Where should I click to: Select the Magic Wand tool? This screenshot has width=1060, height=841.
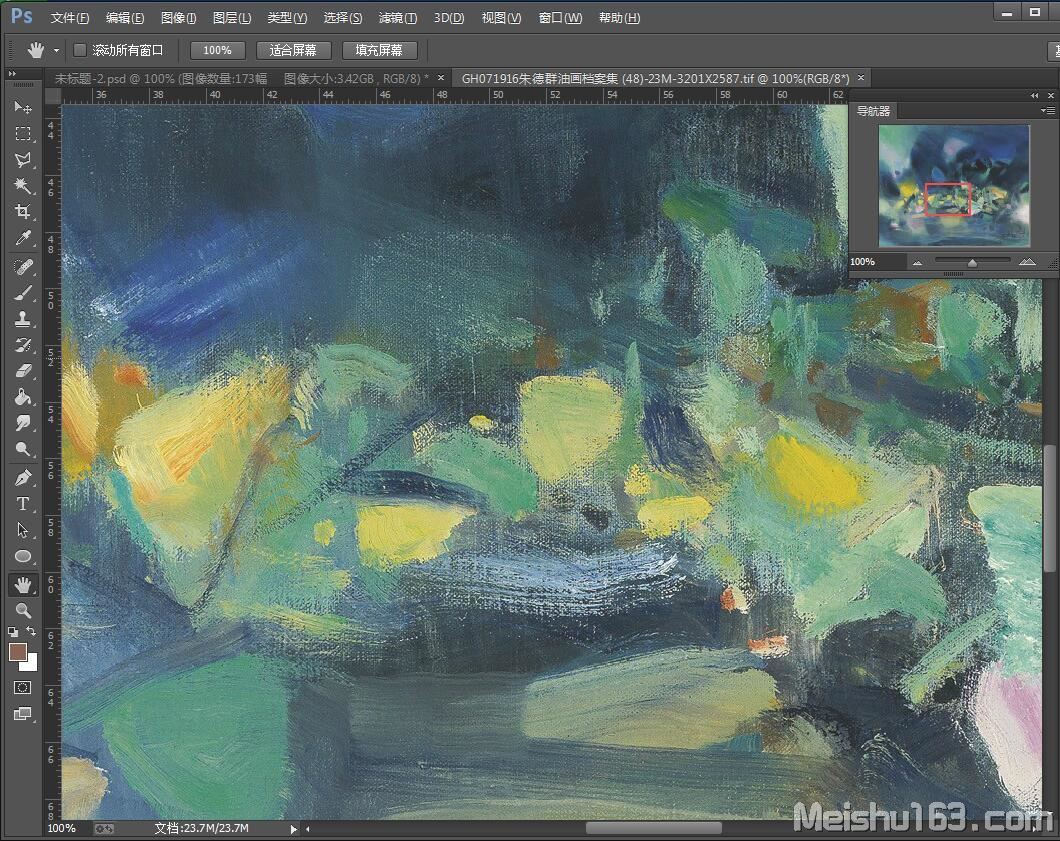[x=22, y=185]
